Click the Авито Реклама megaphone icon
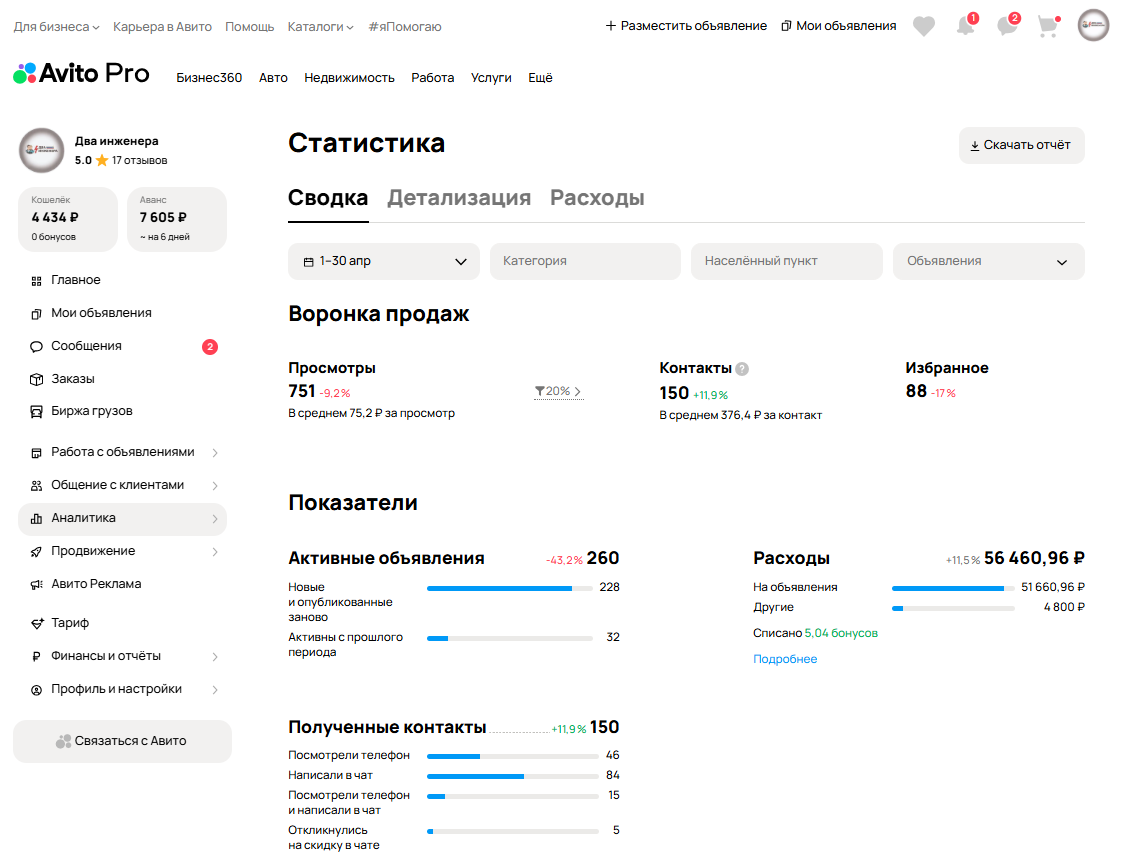 point(37,584)
